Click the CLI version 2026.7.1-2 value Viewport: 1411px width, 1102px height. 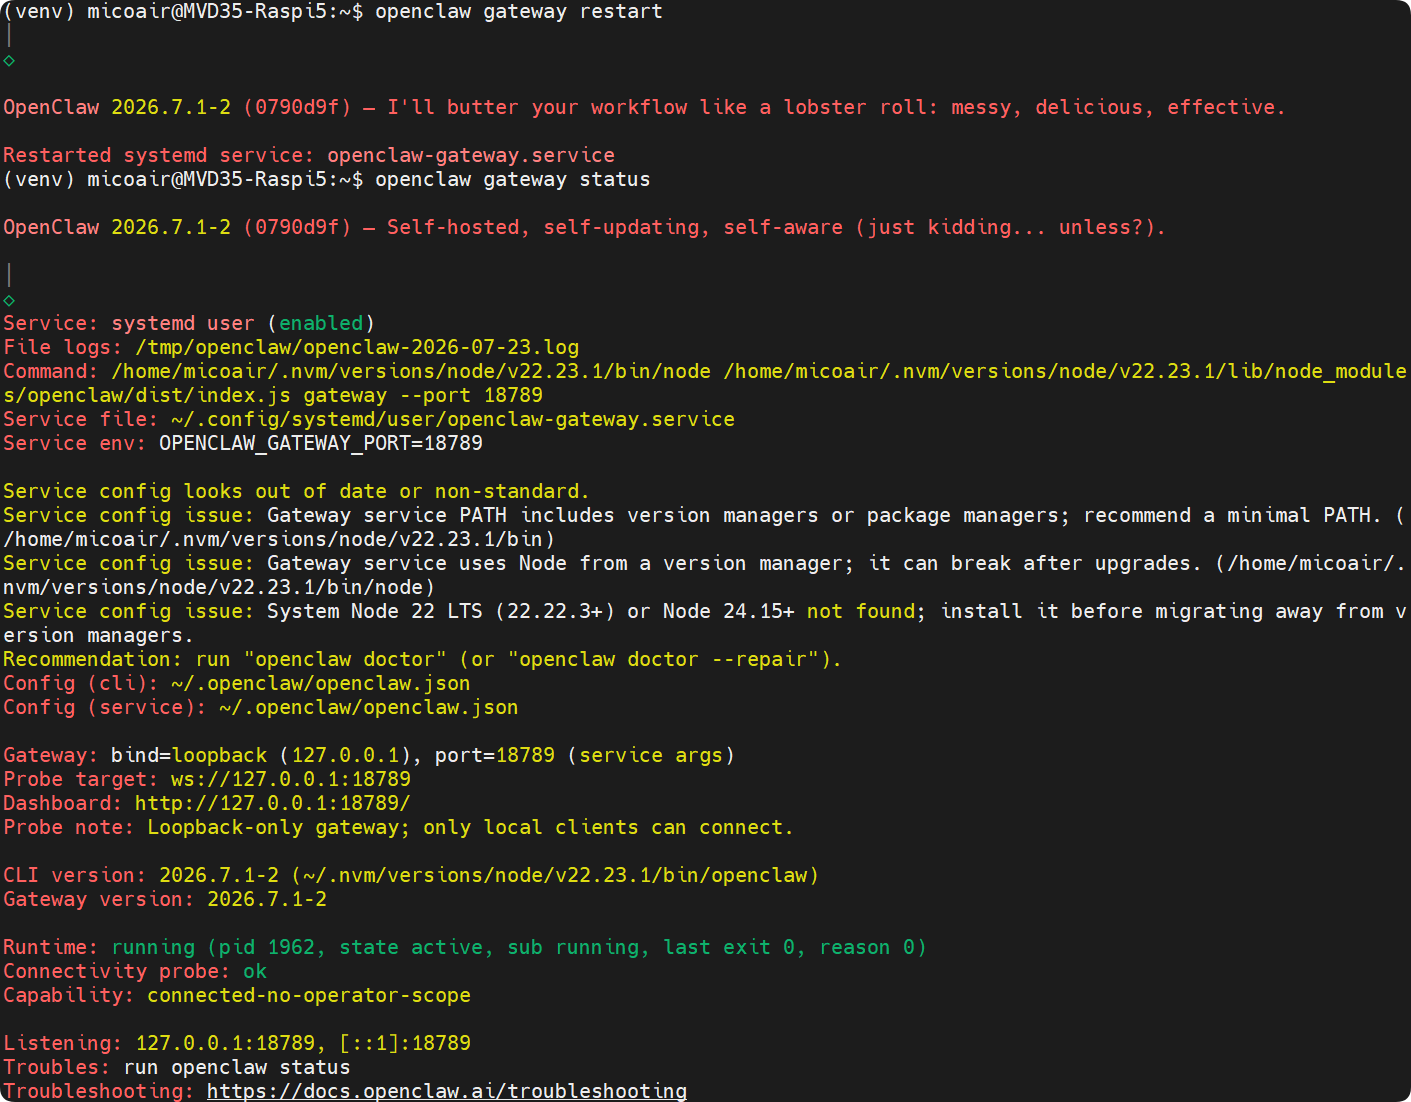pos(219,875)
